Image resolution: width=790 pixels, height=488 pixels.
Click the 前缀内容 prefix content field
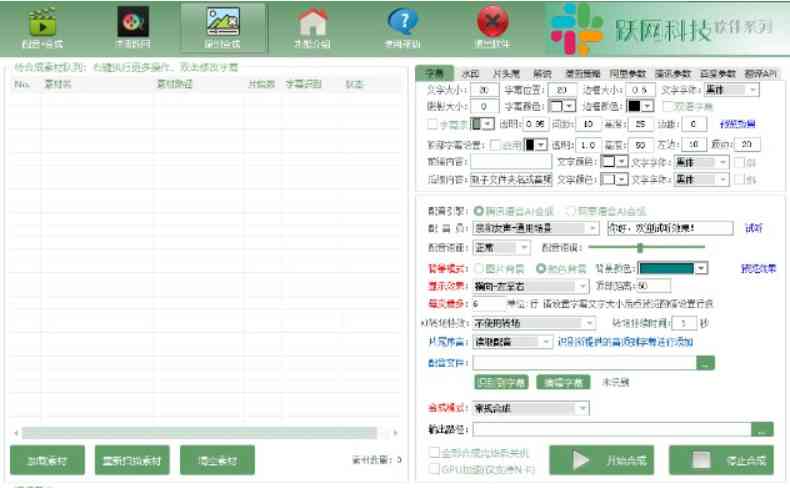point(511,162)
